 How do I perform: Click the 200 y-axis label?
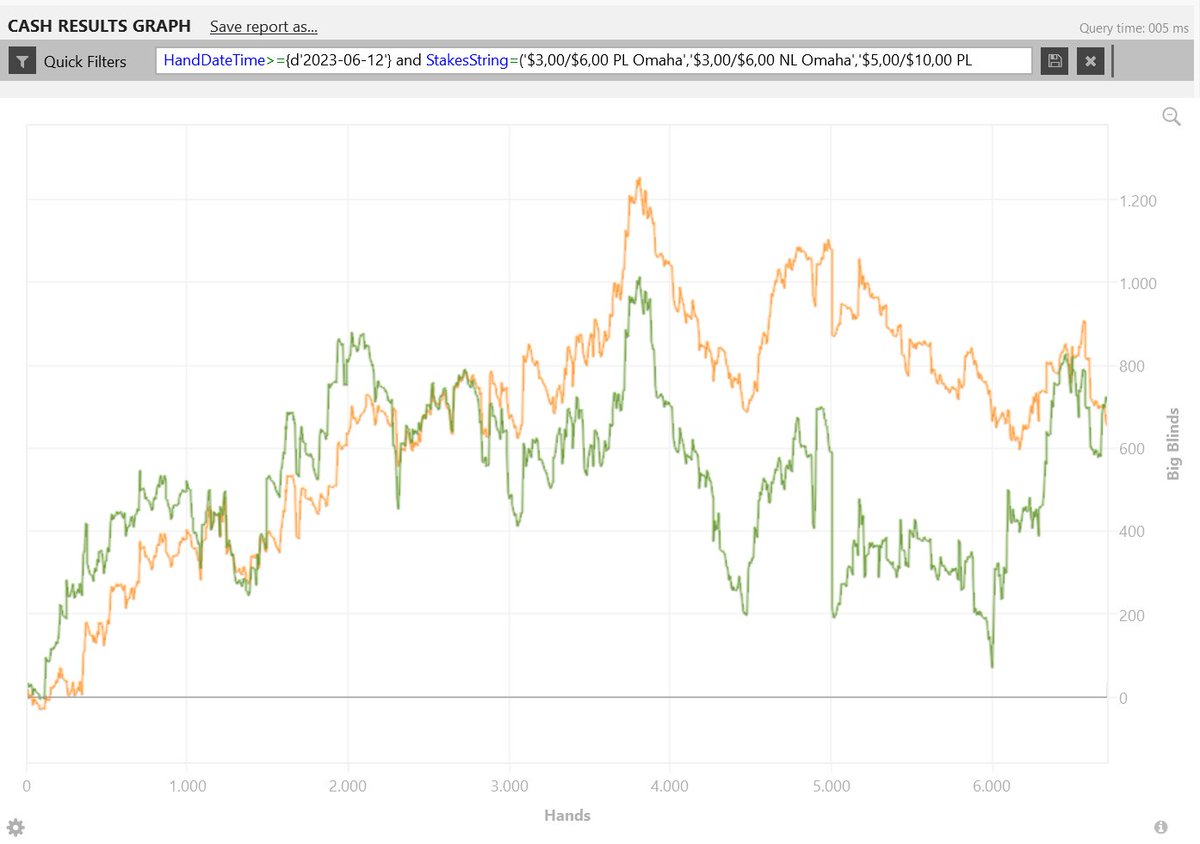click(x=1132, y=615)
